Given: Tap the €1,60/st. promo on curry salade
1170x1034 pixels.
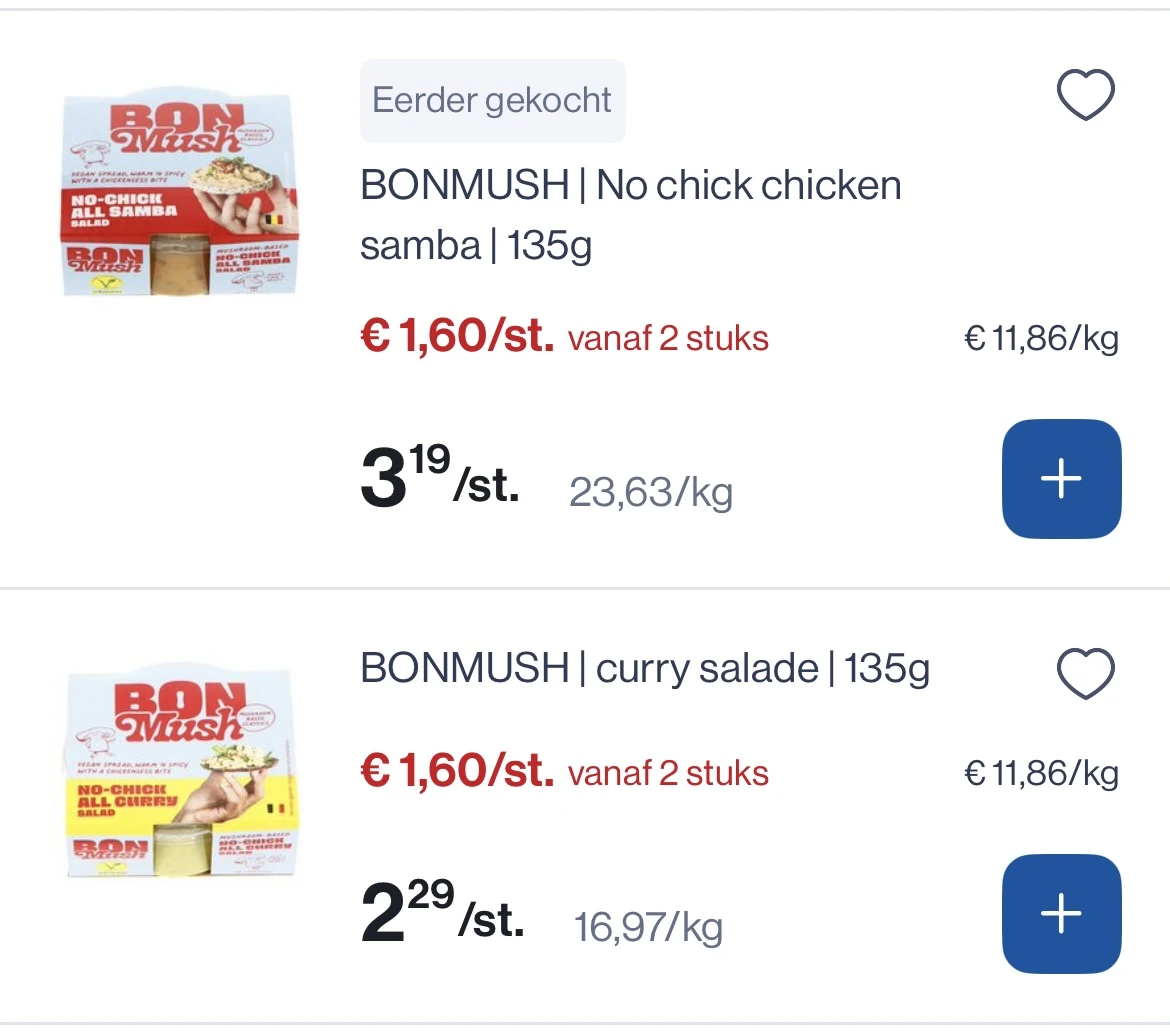Looking at the screenshot, I should pyautogui.click(x=457, y=771).
